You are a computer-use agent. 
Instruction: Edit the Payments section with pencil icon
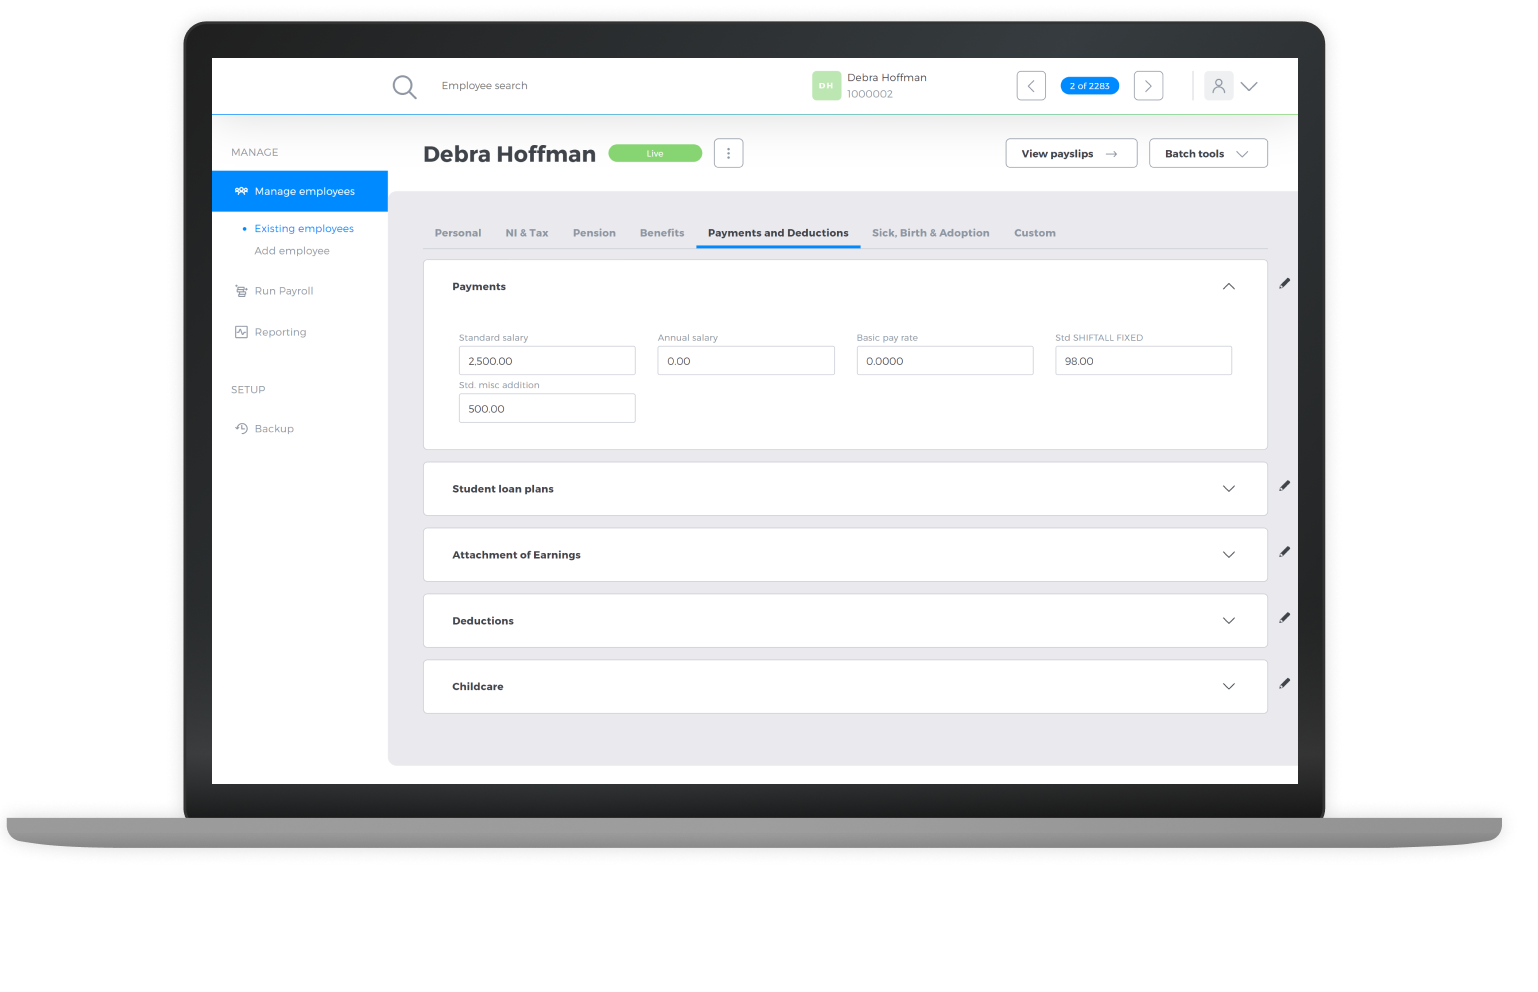pos(1284,283)
